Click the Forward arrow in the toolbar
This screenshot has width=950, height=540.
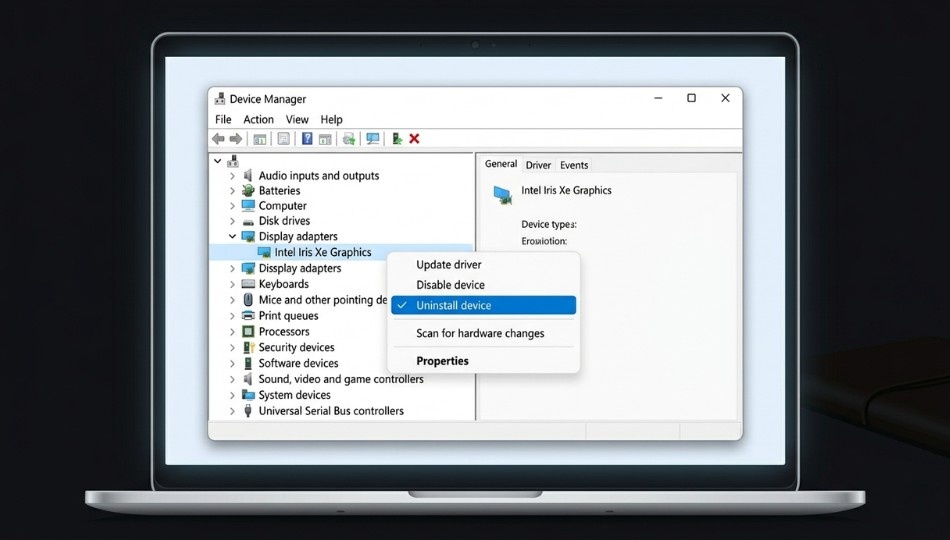pos(236,139)
